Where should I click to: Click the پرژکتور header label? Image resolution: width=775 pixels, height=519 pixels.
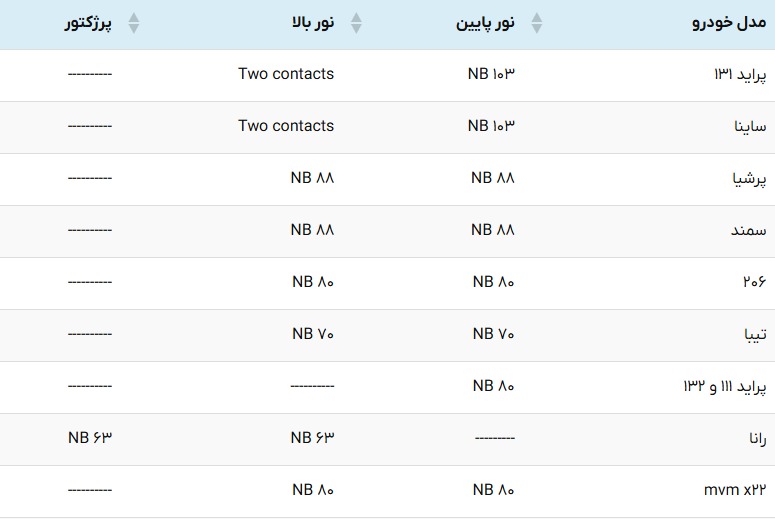tap(88, 23)
